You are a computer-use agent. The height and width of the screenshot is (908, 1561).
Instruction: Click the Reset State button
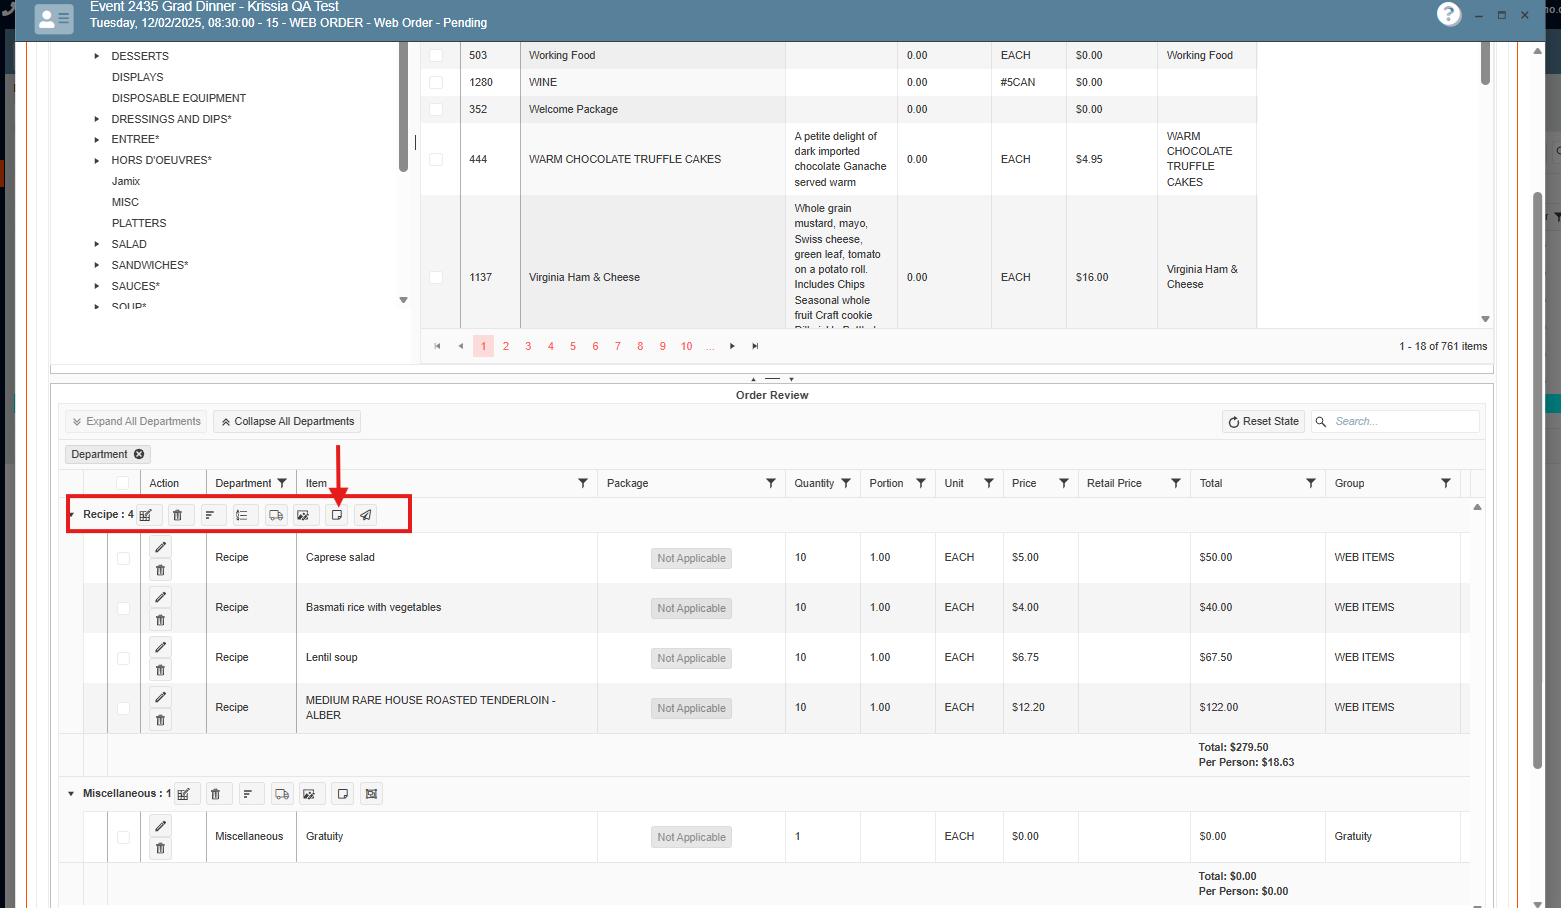coord(1263,422)
